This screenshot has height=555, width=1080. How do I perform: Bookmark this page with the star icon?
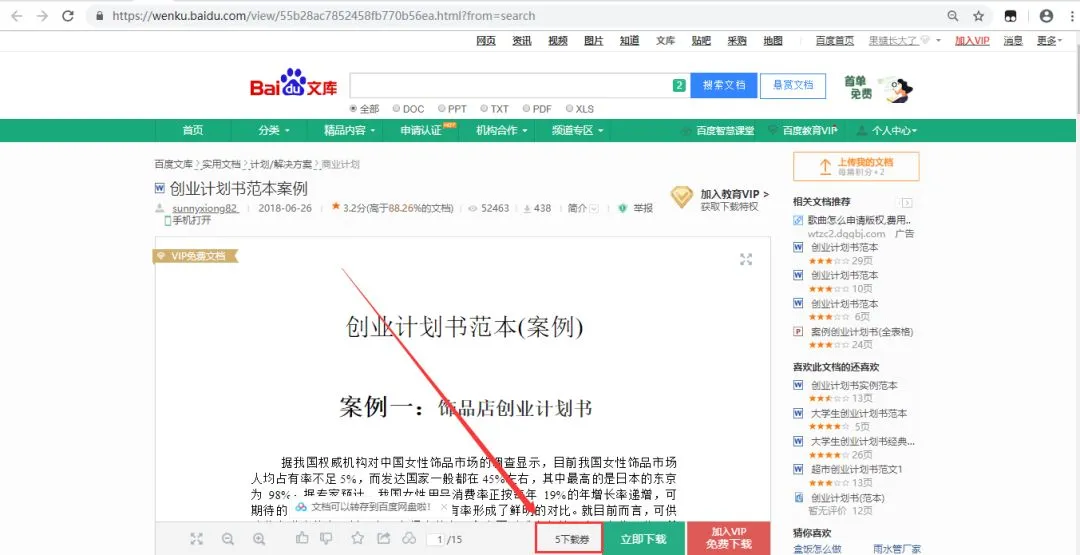(979, 15)
